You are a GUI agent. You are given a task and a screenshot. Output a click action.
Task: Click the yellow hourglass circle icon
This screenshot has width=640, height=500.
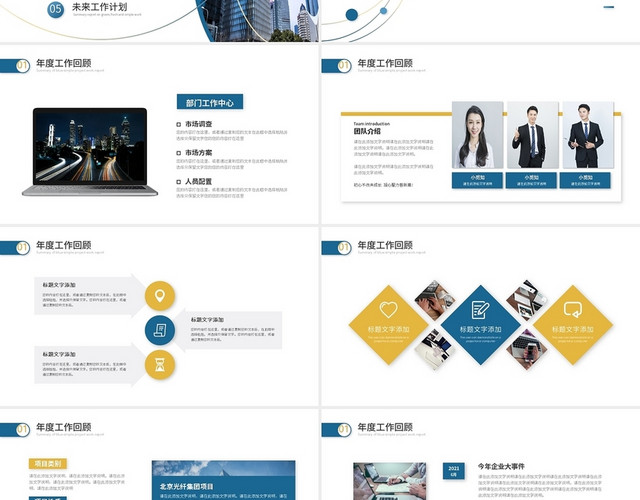click(x=160, y=364)
